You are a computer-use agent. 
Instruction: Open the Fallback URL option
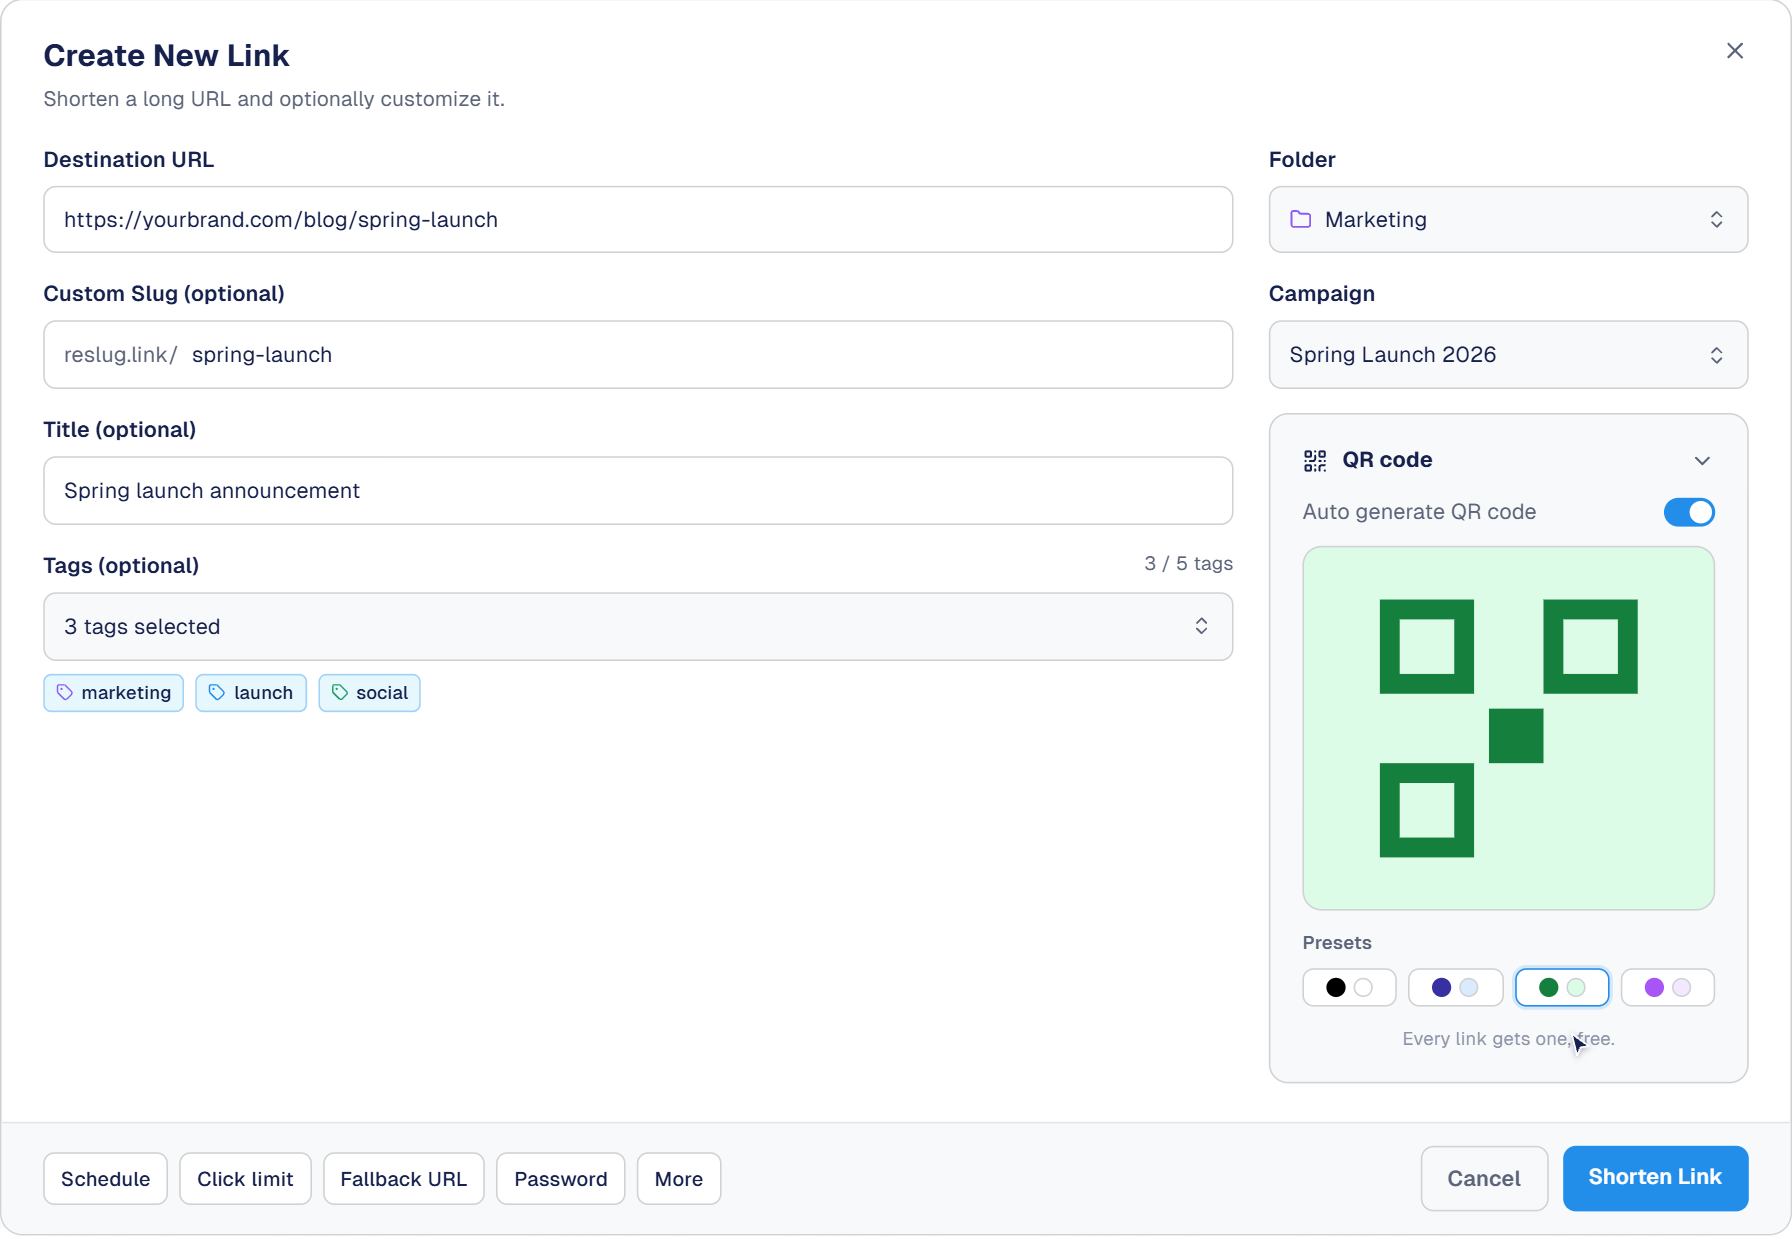click(404, 1179)
